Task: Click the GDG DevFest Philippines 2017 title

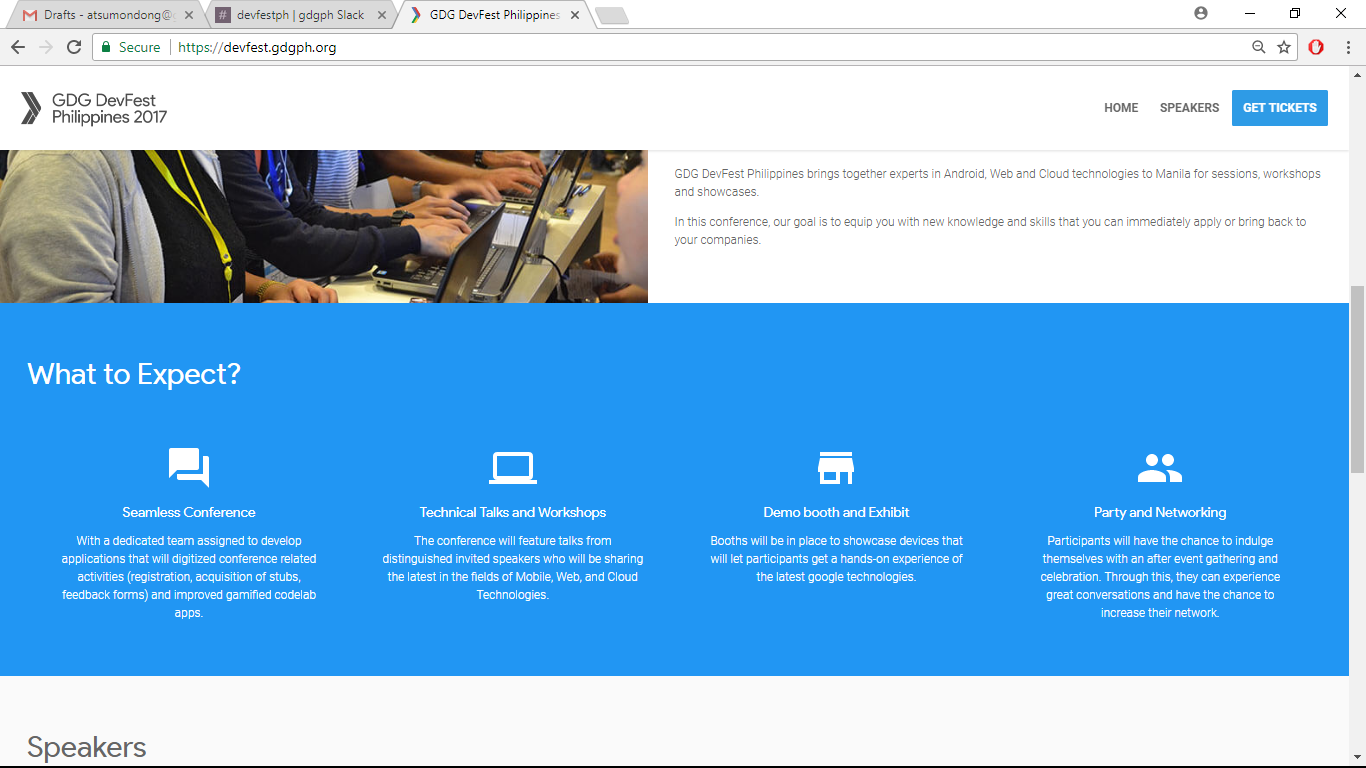Action: pos(110,108)
